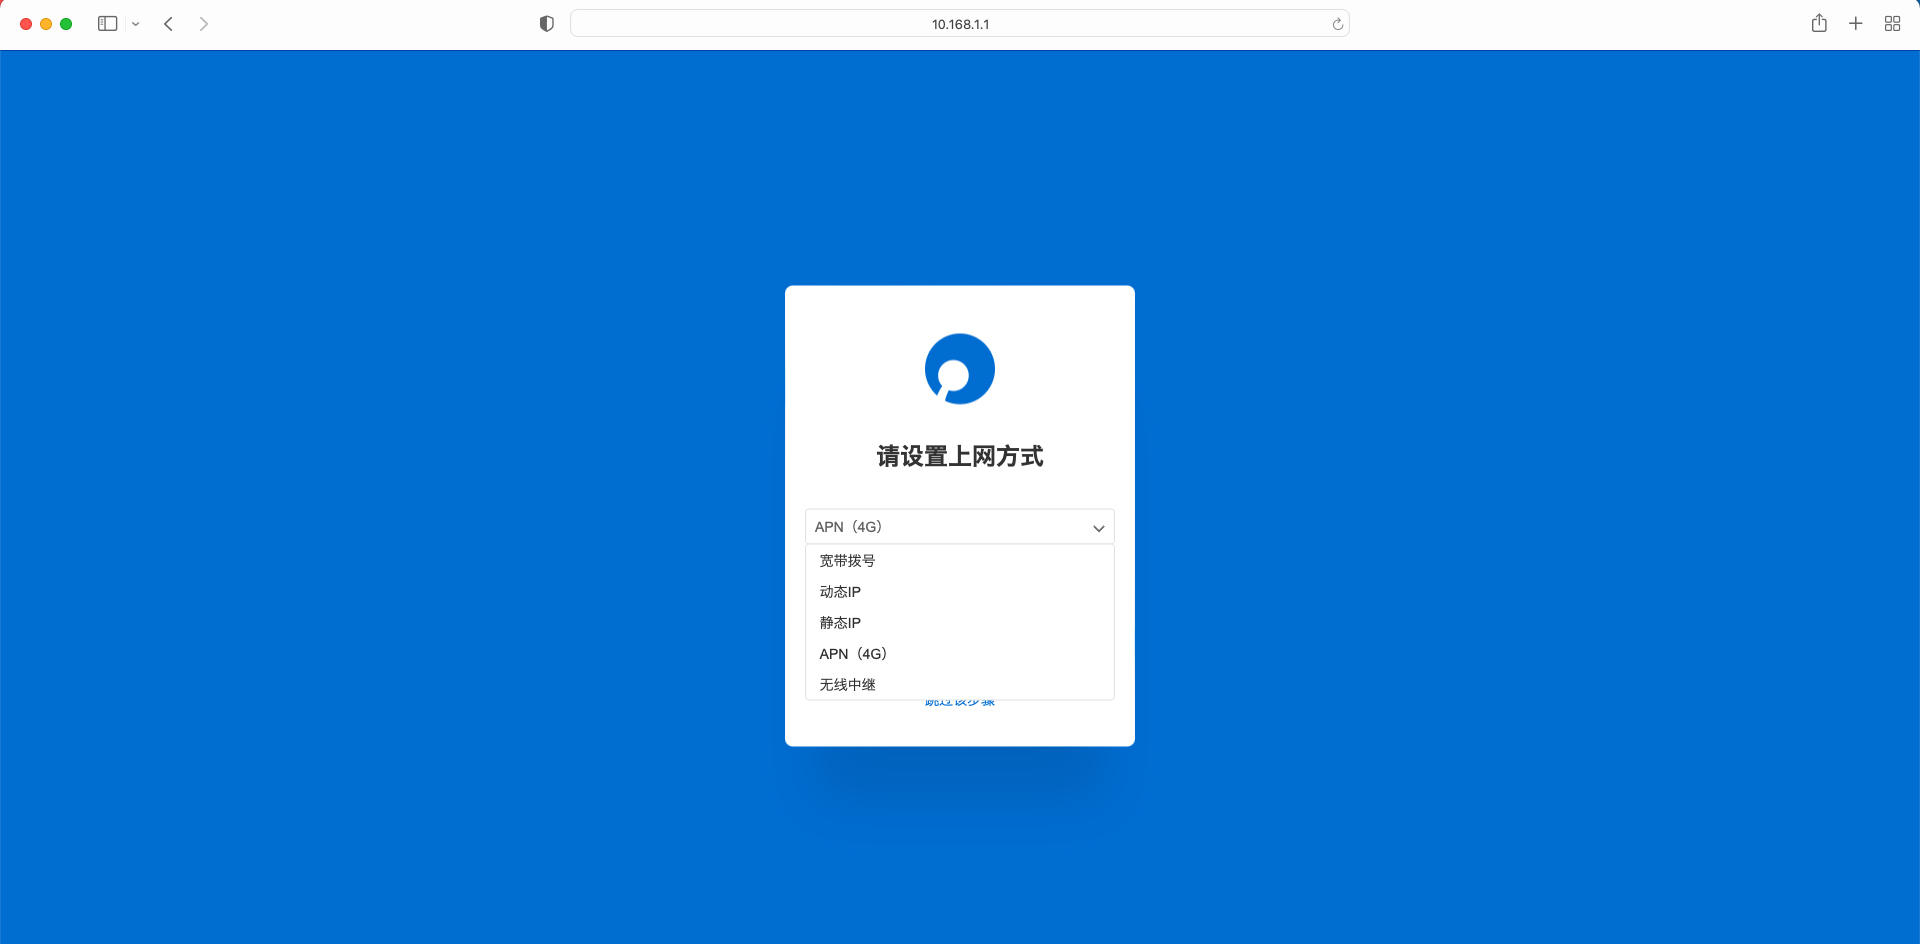Select 动态IP from the list
This screenshot has width=1920, height=944.
click(840, 592)
